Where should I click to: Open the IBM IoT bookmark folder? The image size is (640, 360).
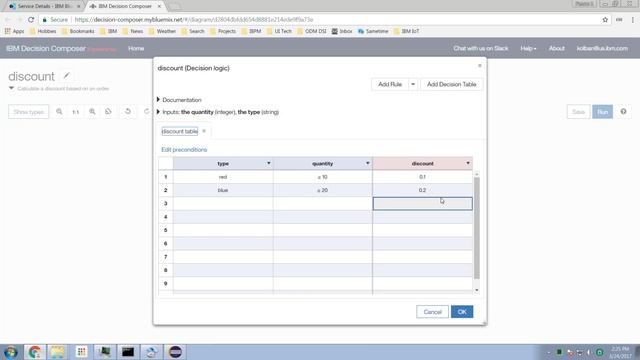coord(406,31)
